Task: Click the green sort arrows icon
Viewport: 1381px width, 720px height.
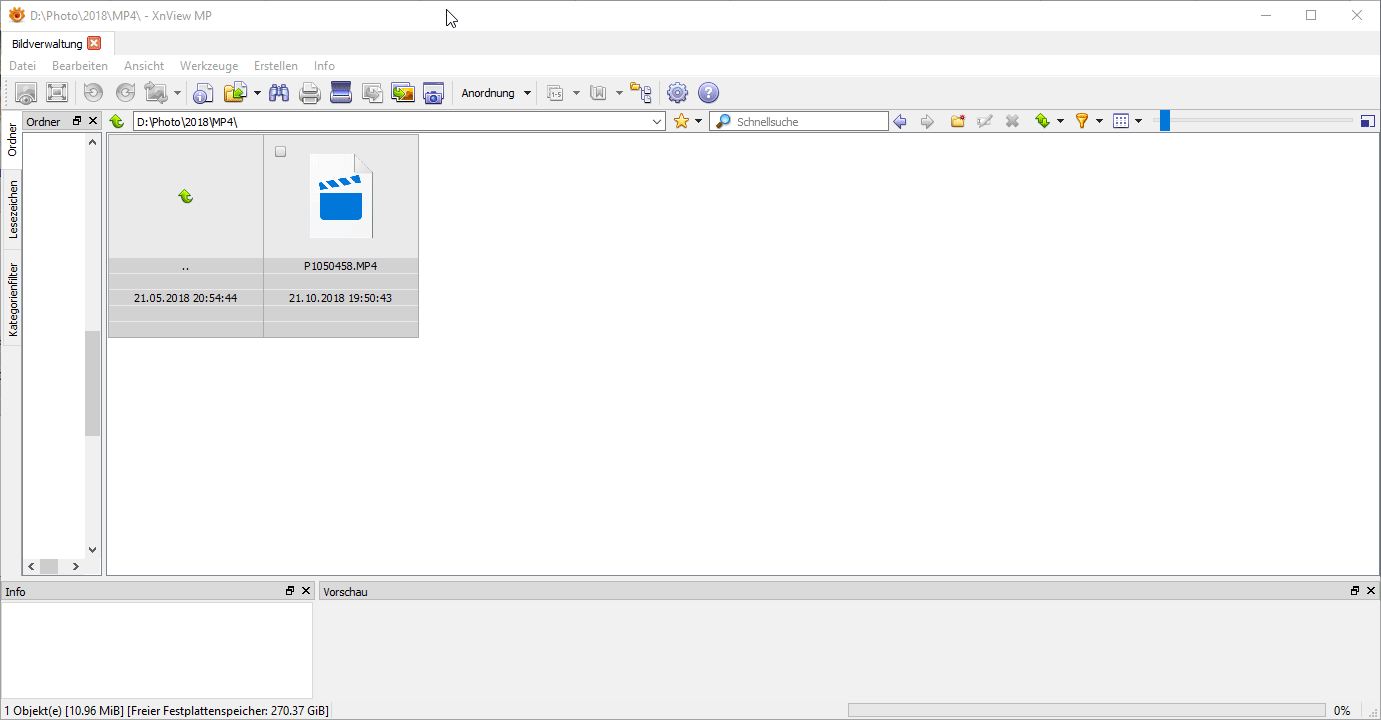Action: coord(1043,121)
